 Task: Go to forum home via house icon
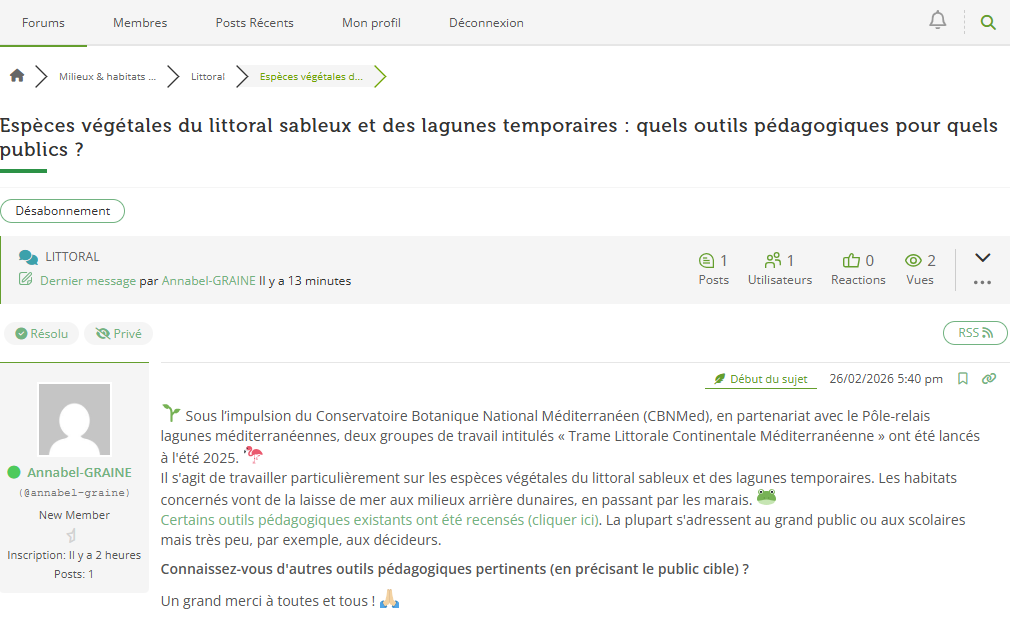17,76
